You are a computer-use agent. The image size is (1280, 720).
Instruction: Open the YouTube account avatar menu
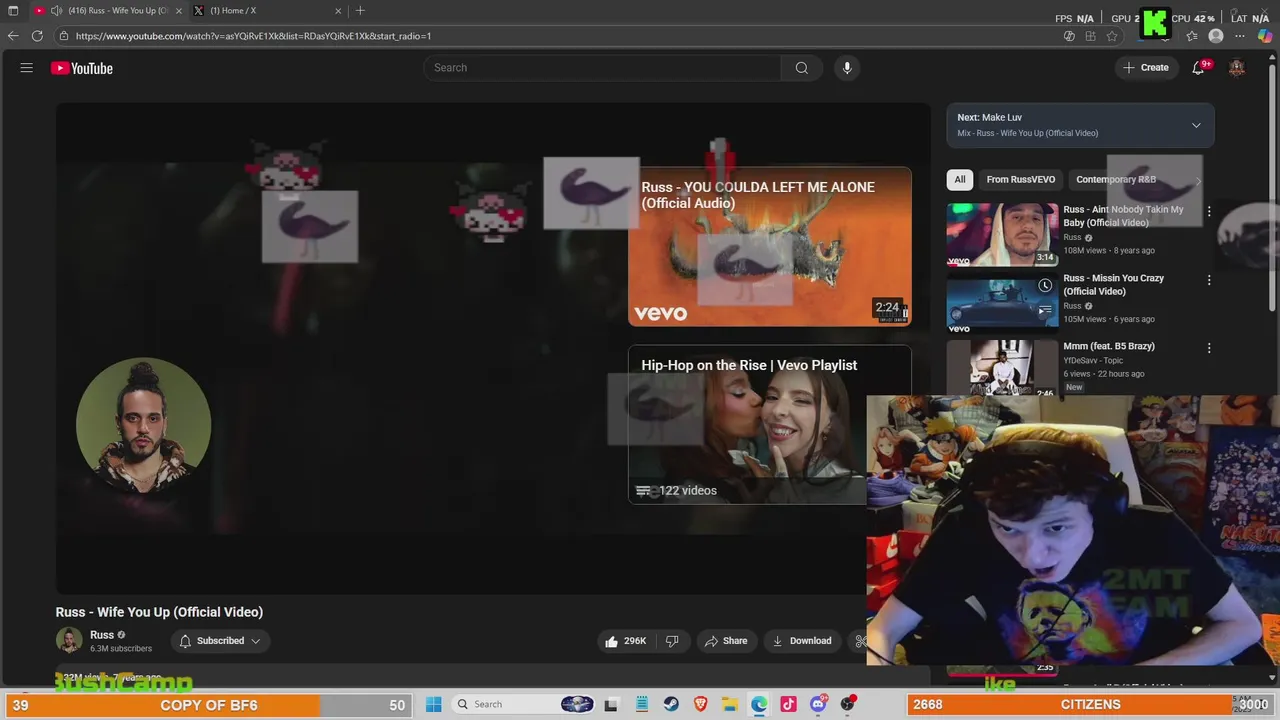(1237, 68)
